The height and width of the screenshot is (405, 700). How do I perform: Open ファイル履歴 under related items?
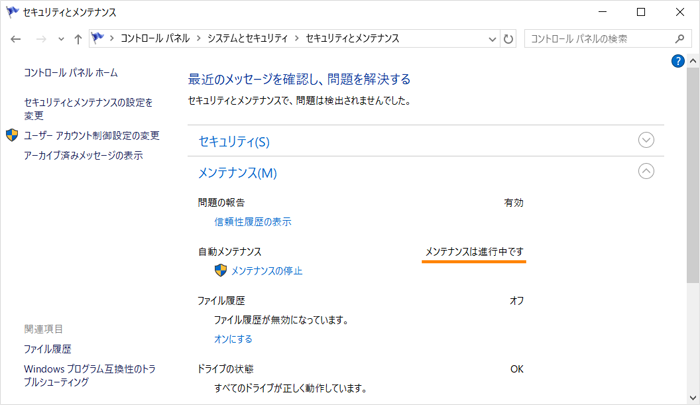tap(47, 349)
